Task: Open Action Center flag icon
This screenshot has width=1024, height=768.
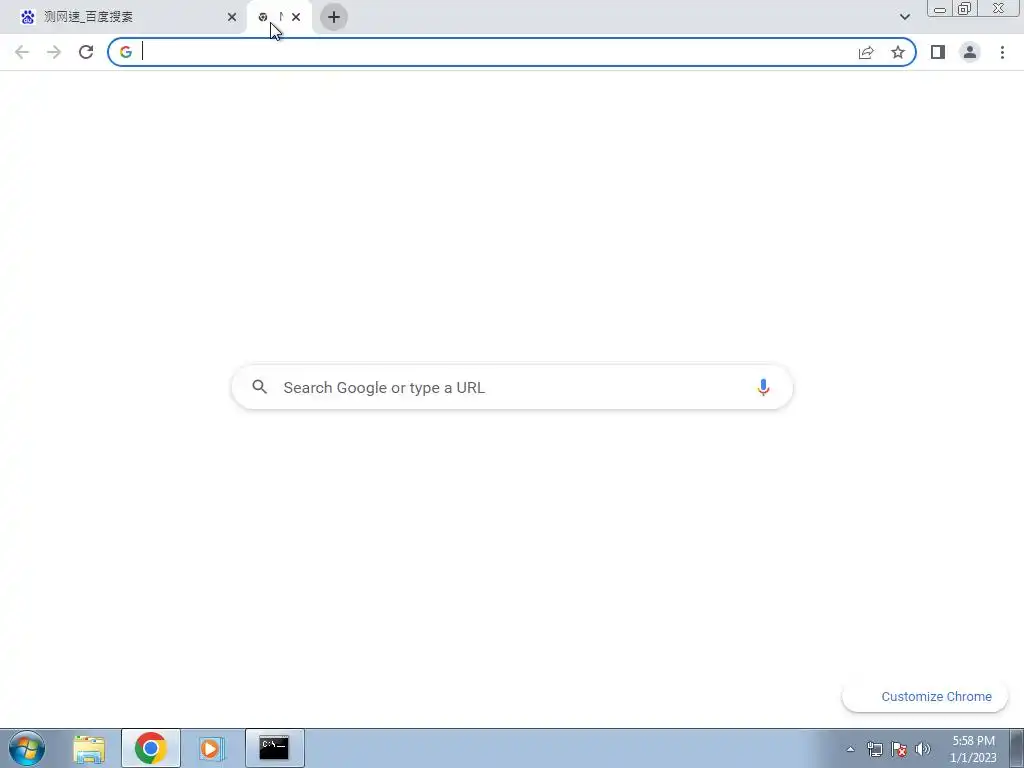Action: pyautogui.click(x=899, y=749)
